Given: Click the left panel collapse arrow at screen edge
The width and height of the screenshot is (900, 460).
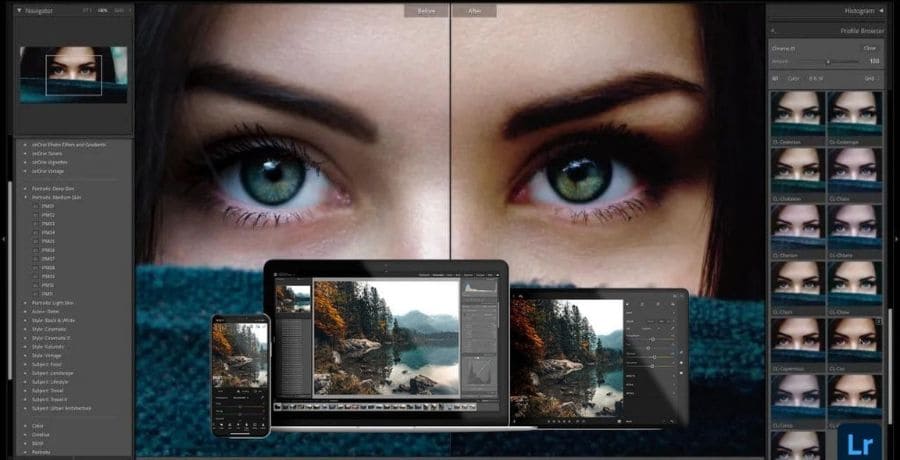Looking at the screenshot, I should [x=4, y=238].
